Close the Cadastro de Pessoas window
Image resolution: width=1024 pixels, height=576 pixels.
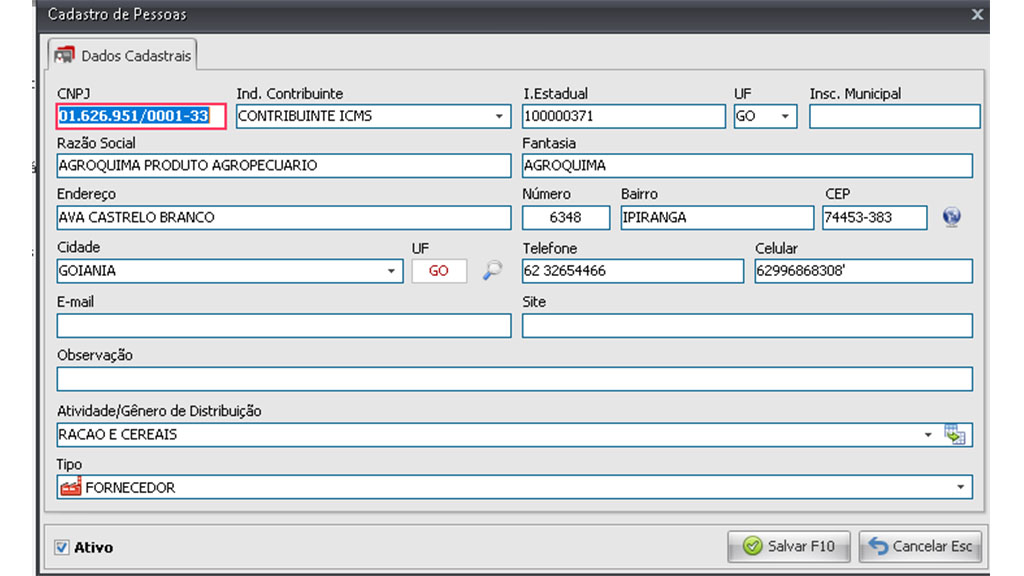977,14
